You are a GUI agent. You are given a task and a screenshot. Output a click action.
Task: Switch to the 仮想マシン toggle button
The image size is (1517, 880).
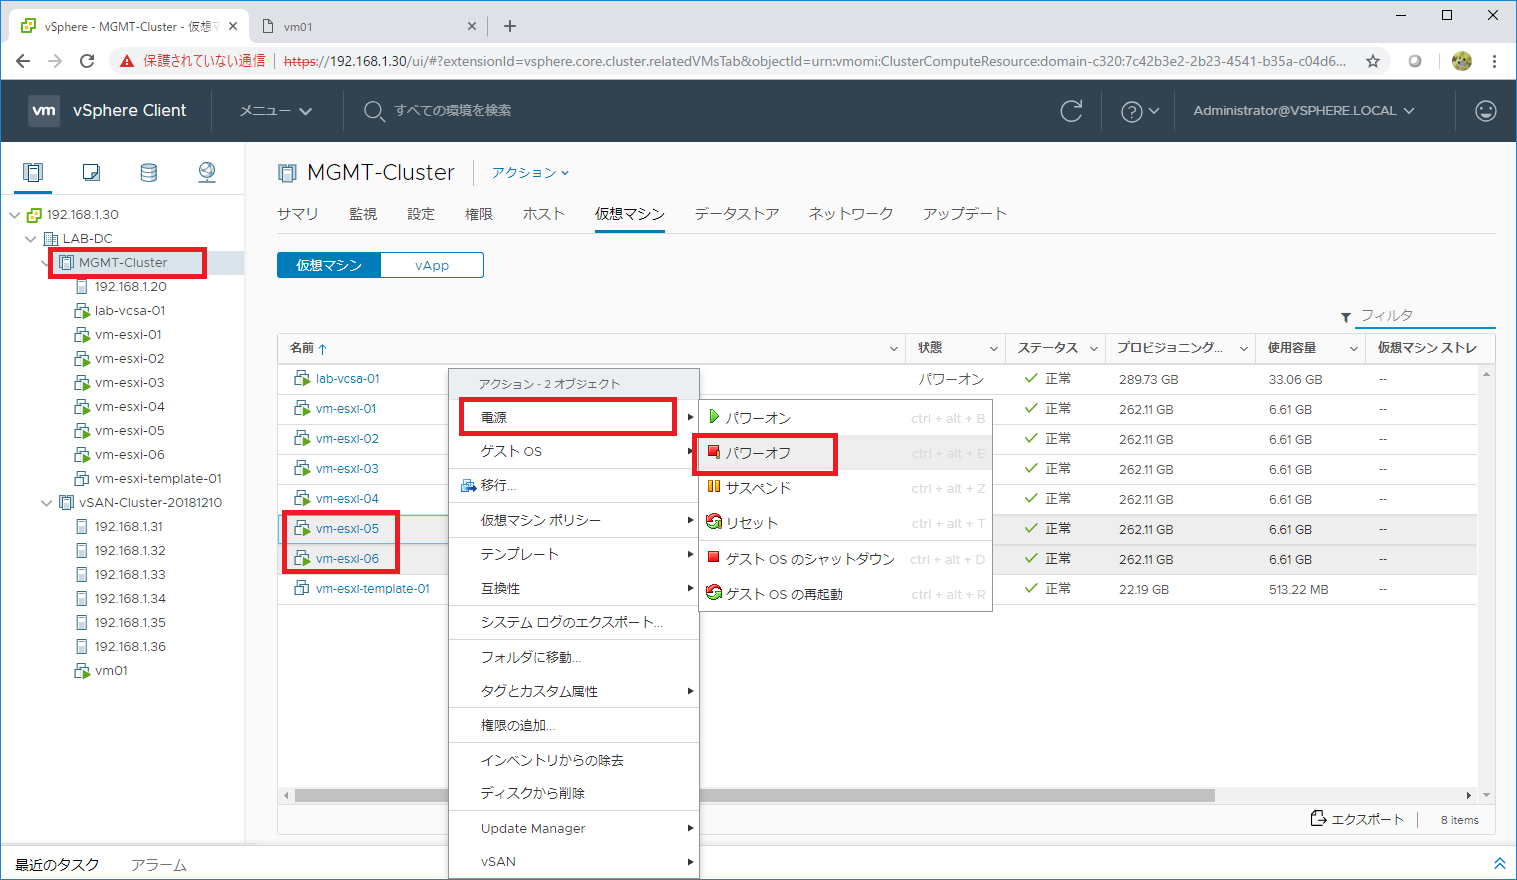click(329, 265)
